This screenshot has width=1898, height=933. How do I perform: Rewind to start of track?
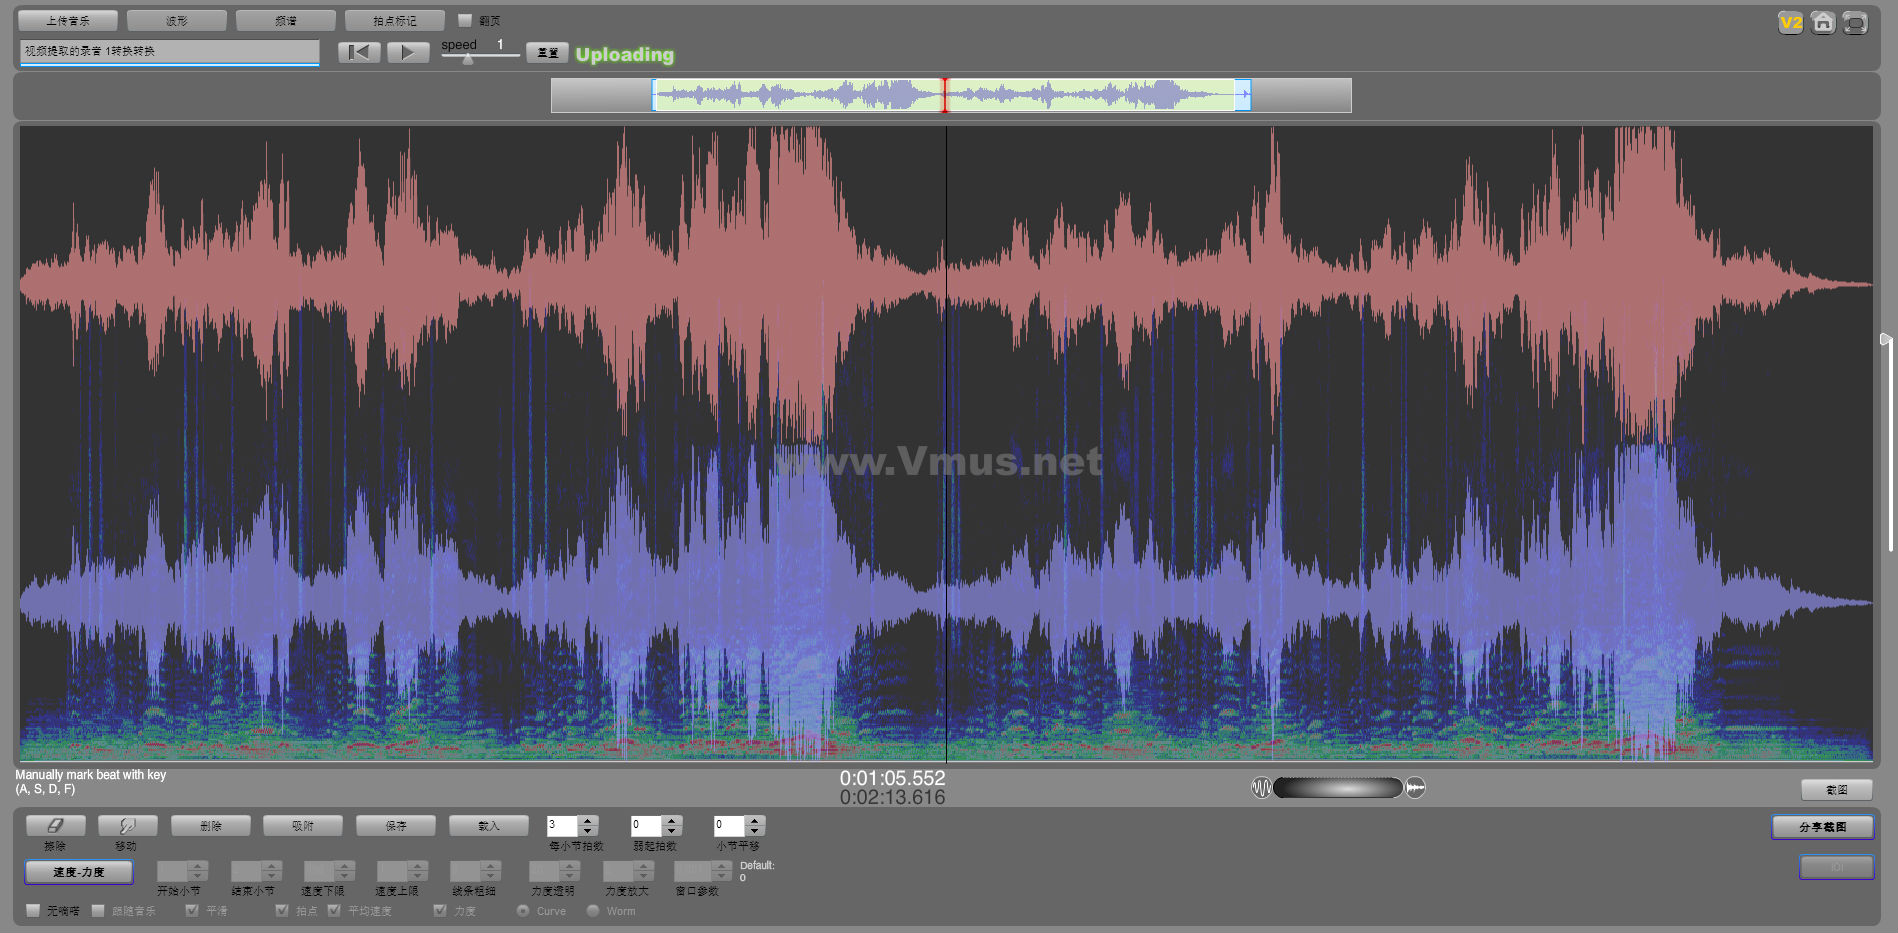pos(359,52)
